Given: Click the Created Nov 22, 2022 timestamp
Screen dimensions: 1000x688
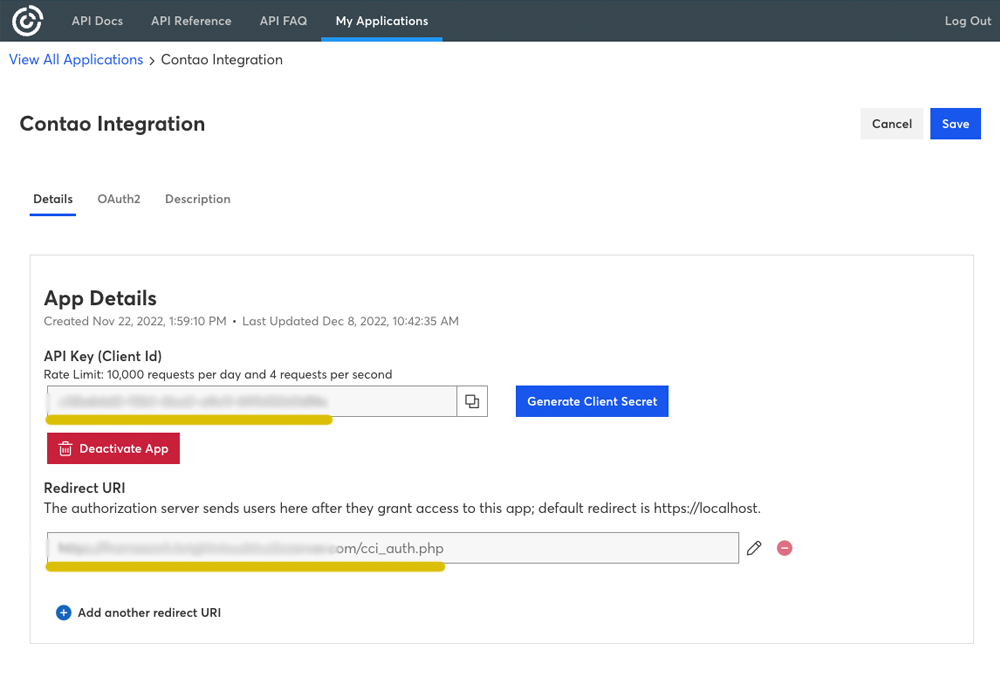Looking at the screenshot, I should [135, 321].
